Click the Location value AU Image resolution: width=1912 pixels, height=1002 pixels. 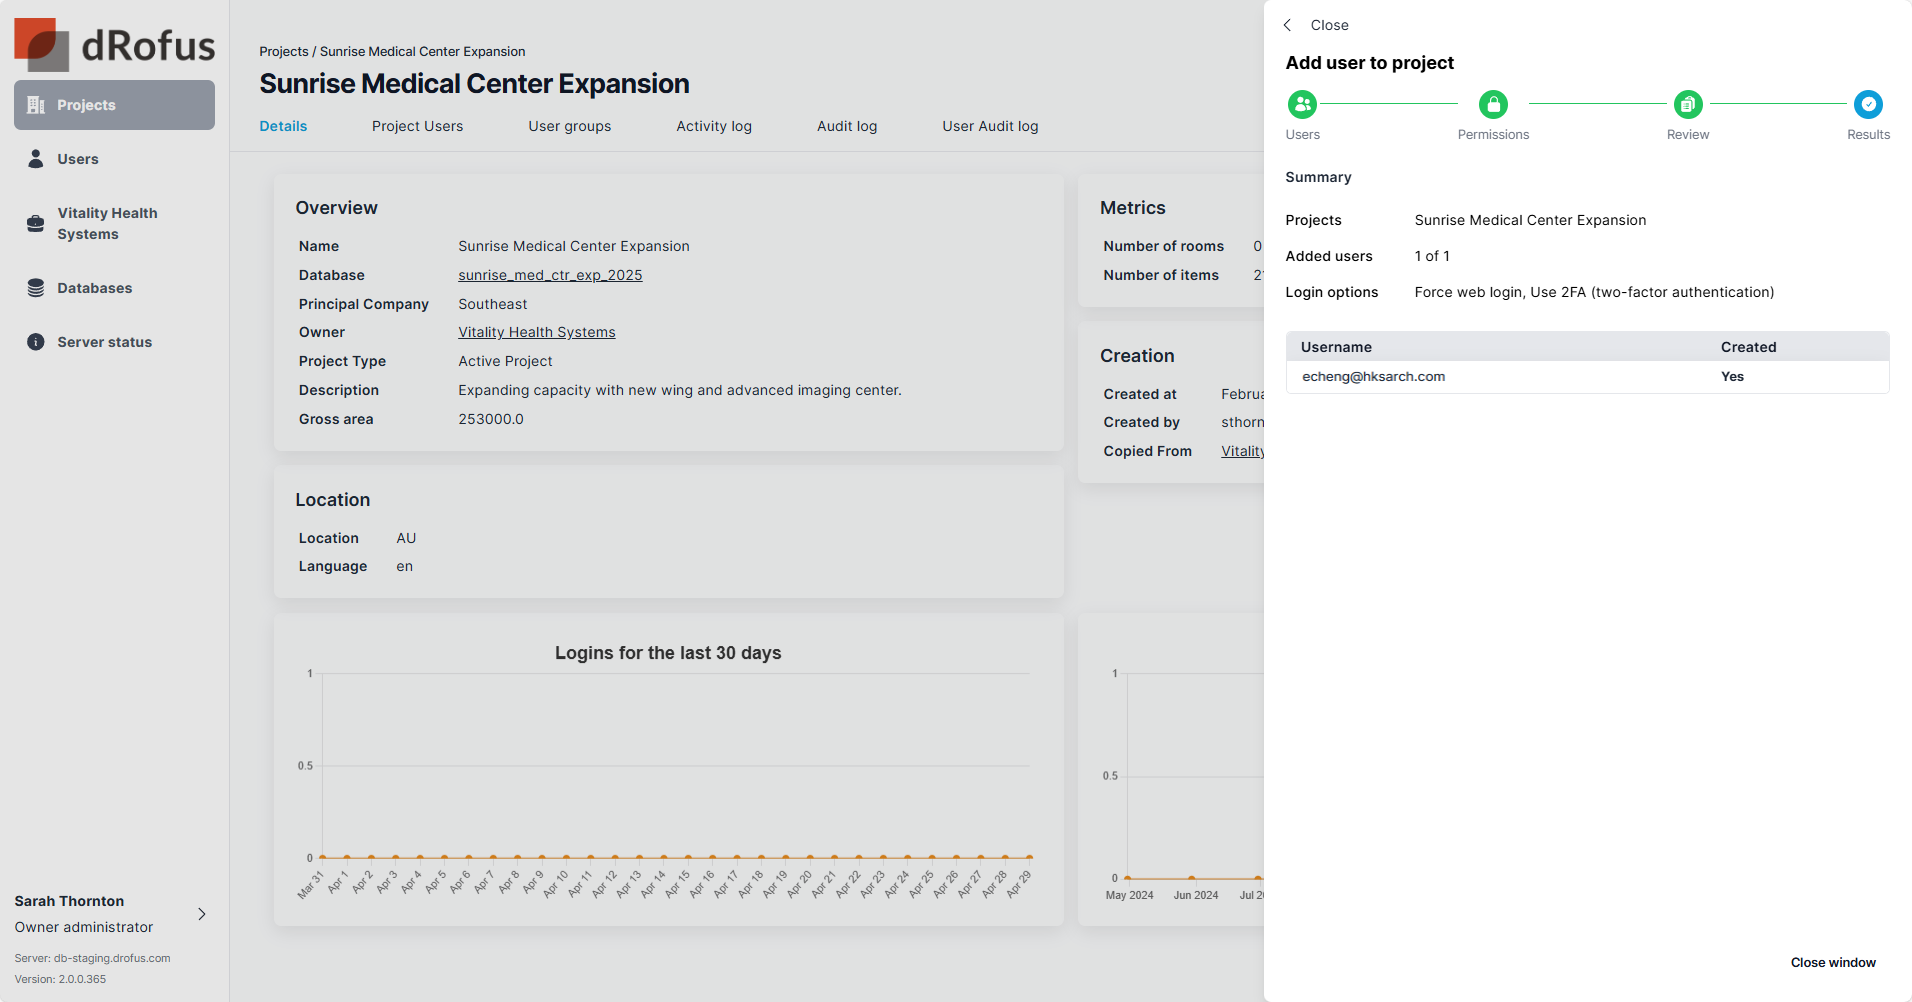[406, 538]
